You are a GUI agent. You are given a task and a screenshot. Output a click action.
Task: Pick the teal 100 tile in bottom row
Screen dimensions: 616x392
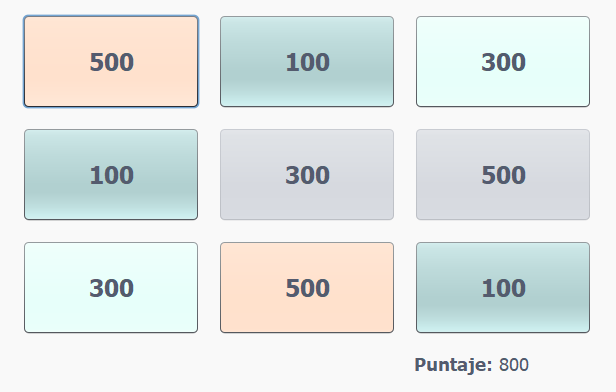503,288
